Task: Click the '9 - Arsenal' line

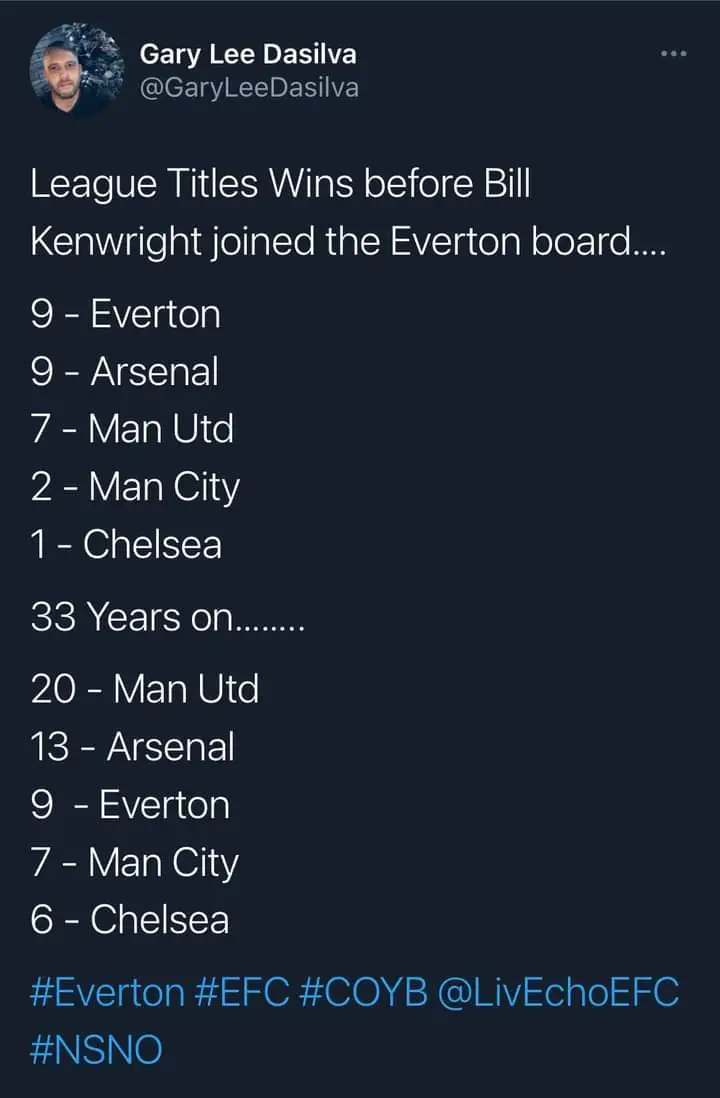Action: click(x=125, y=372)
